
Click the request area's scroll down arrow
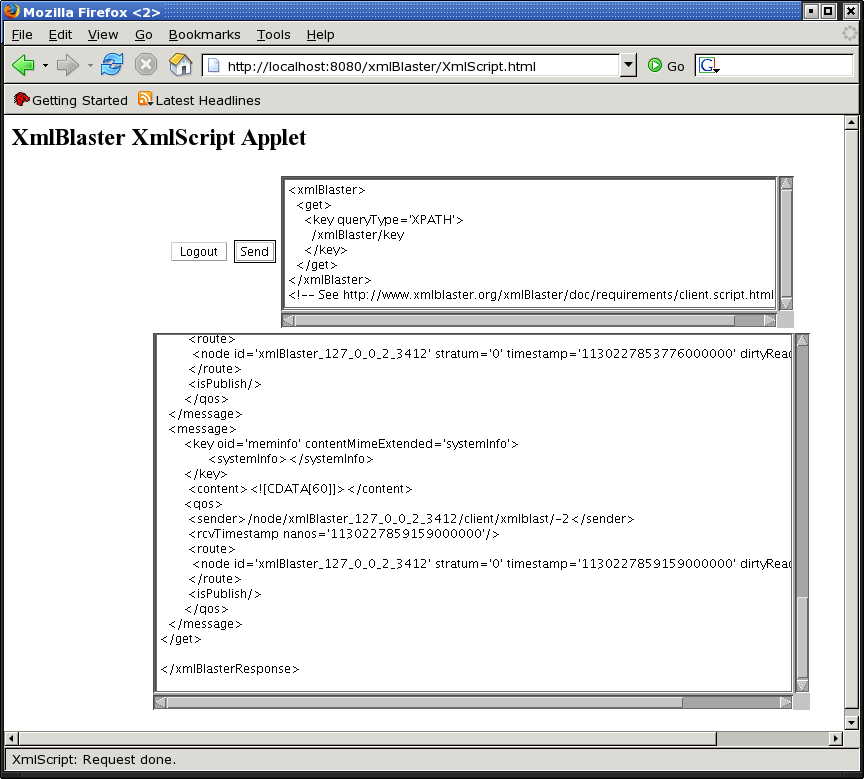point(786,304)
